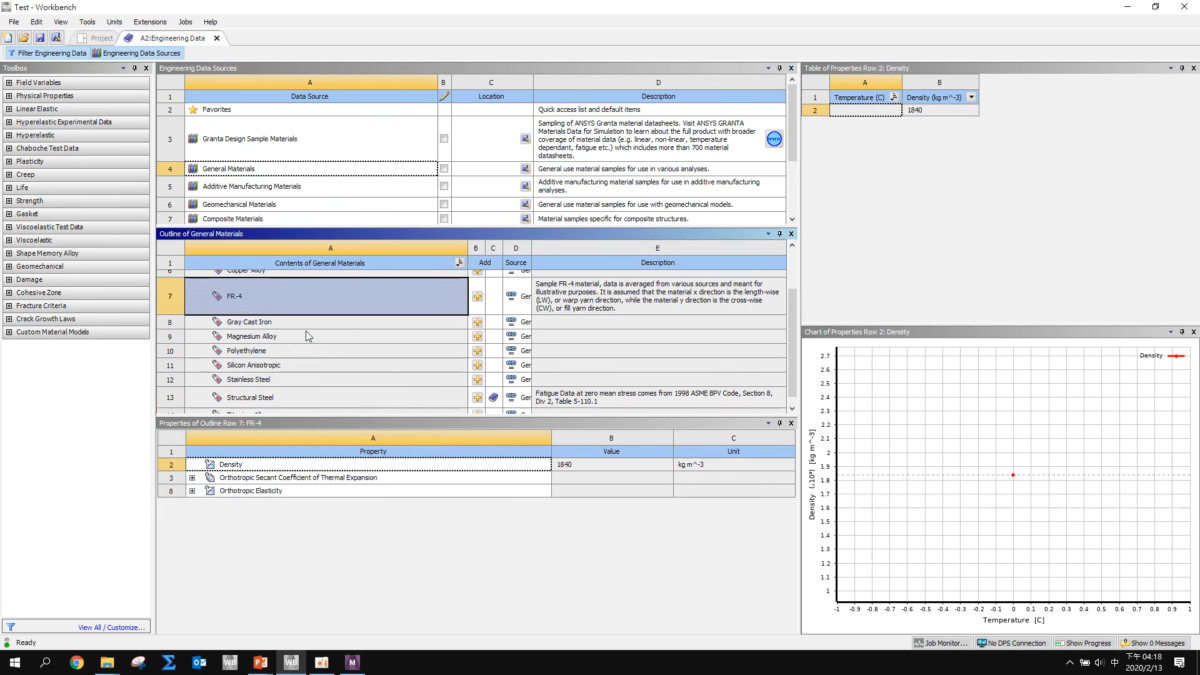Select the Favorites data source row
The height and width of the screenshot is (675, 1200).
(x=311, y=109)
